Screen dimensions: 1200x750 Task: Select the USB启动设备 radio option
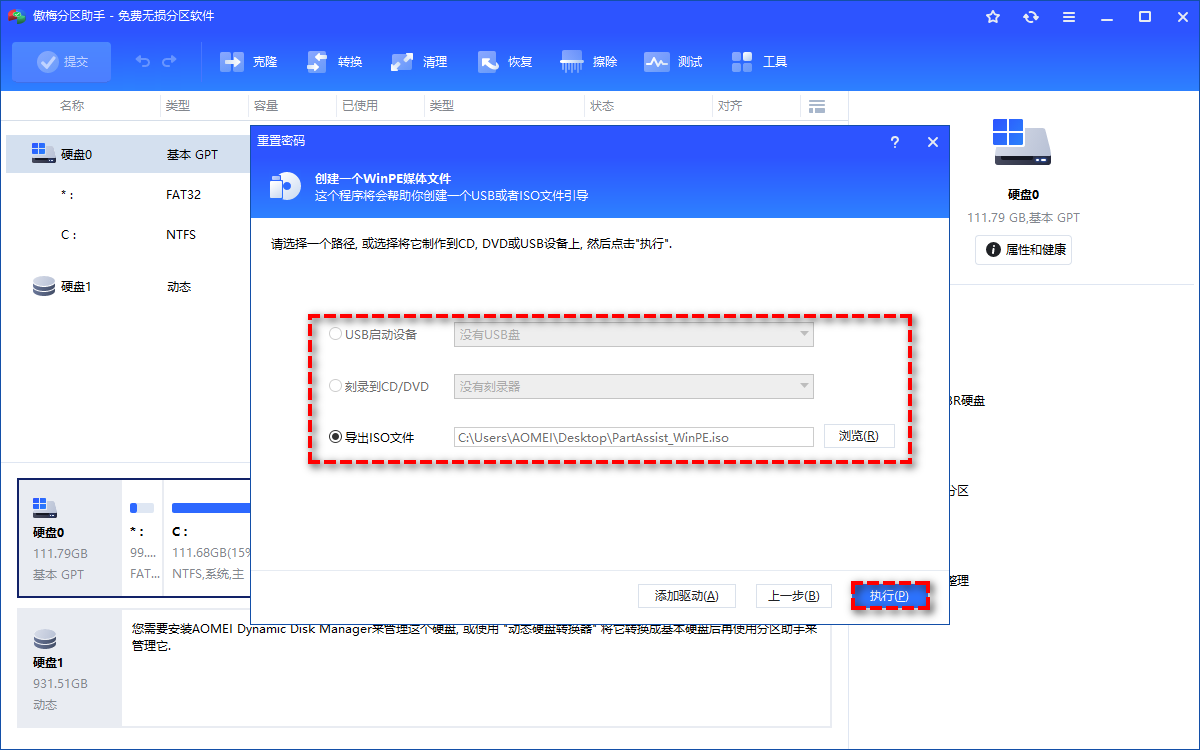336,334
